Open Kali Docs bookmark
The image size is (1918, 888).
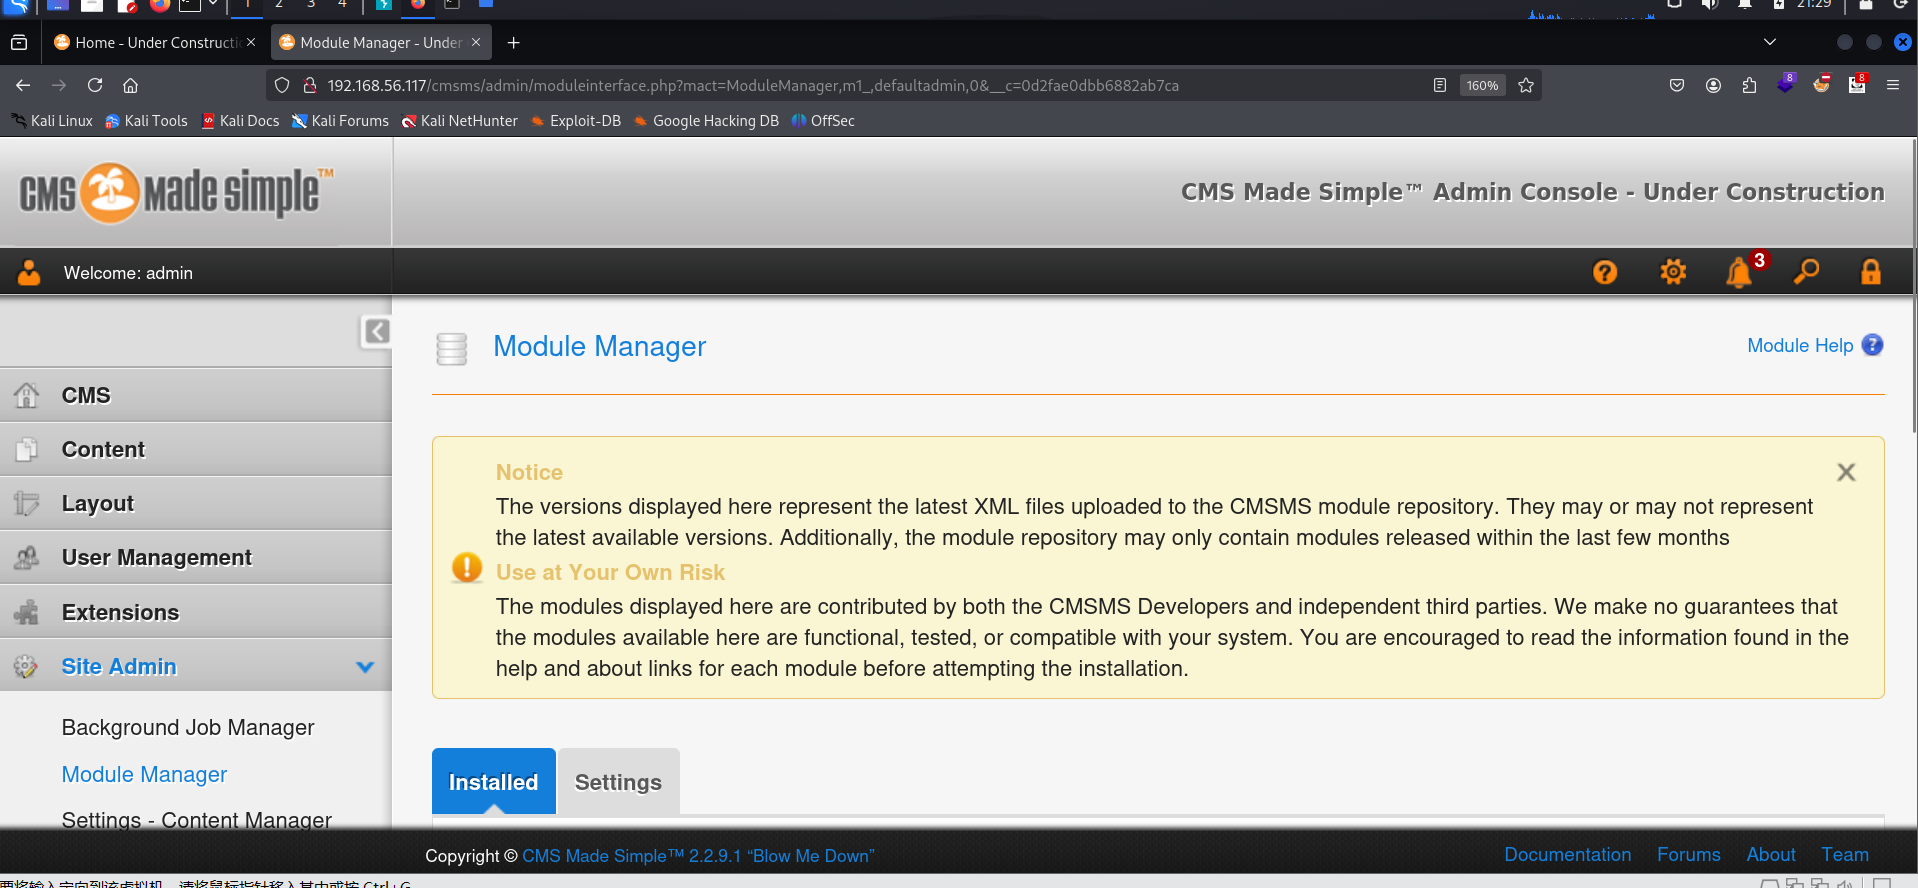241,121
